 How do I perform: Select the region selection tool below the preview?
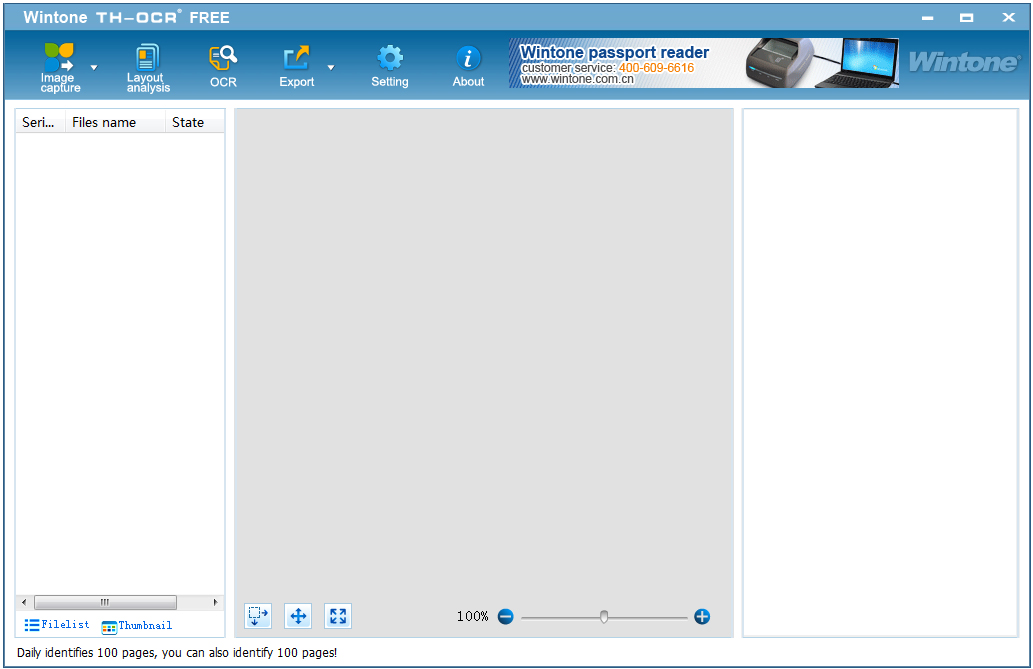pyautogui.click(x=257, y=616)
